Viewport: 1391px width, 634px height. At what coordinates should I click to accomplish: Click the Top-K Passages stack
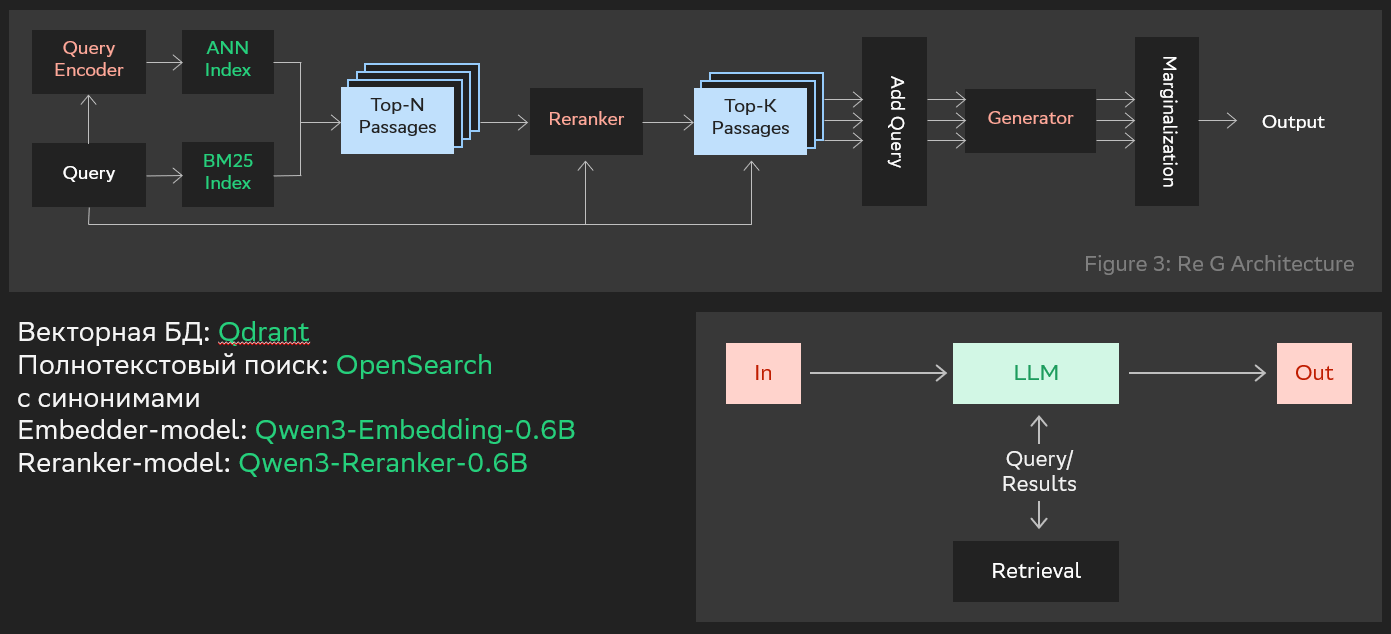[x=750, y=118]
